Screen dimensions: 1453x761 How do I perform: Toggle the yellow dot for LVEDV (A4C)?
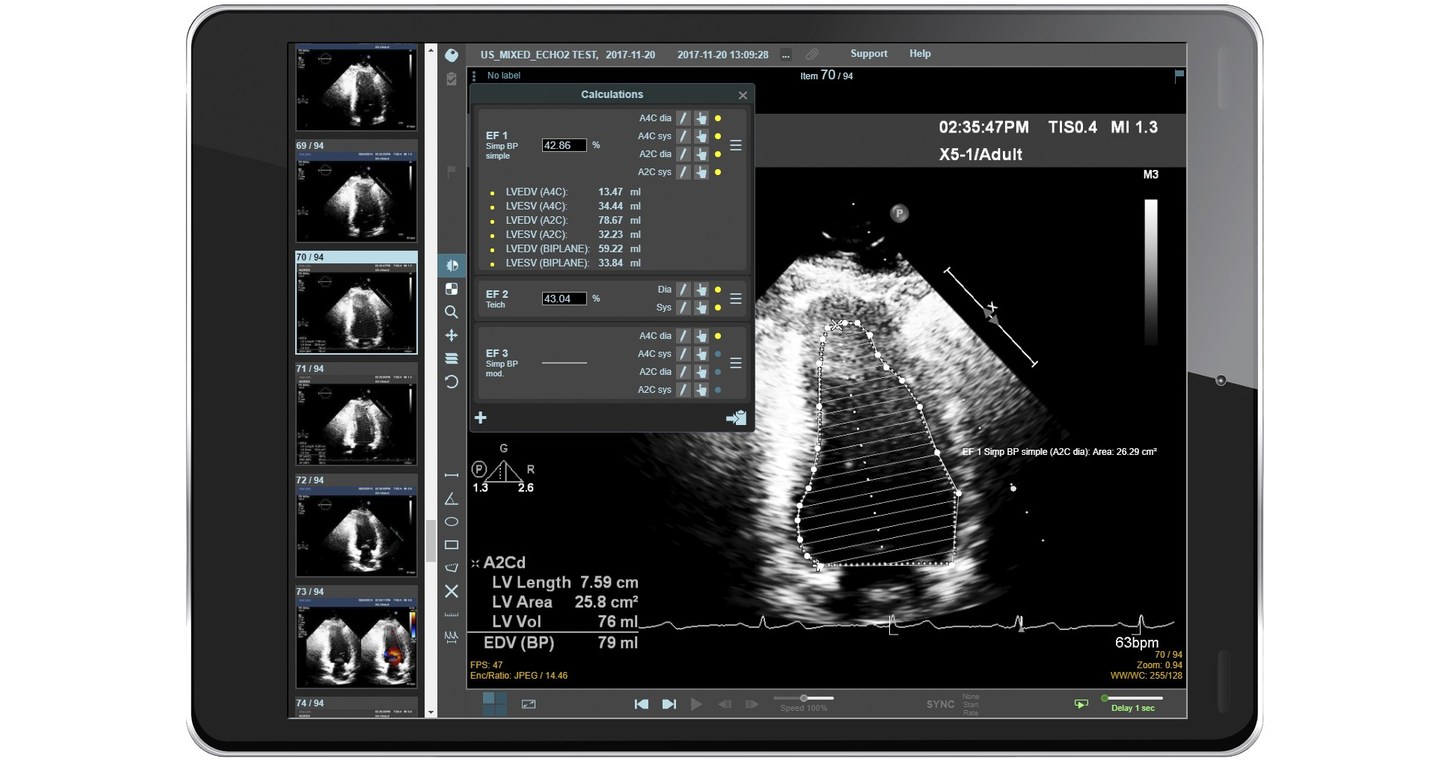[490, 191]
